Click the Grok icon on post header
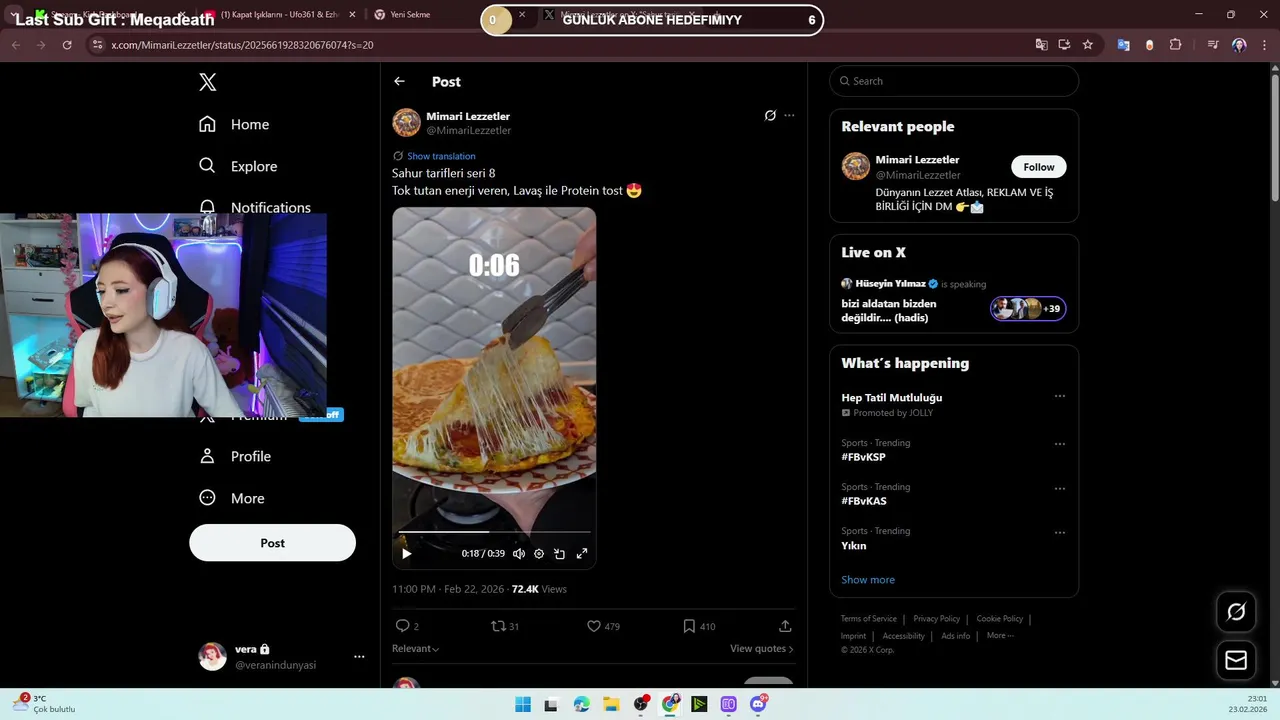This screenshot has height=720, width=1280. coord(770,115)
